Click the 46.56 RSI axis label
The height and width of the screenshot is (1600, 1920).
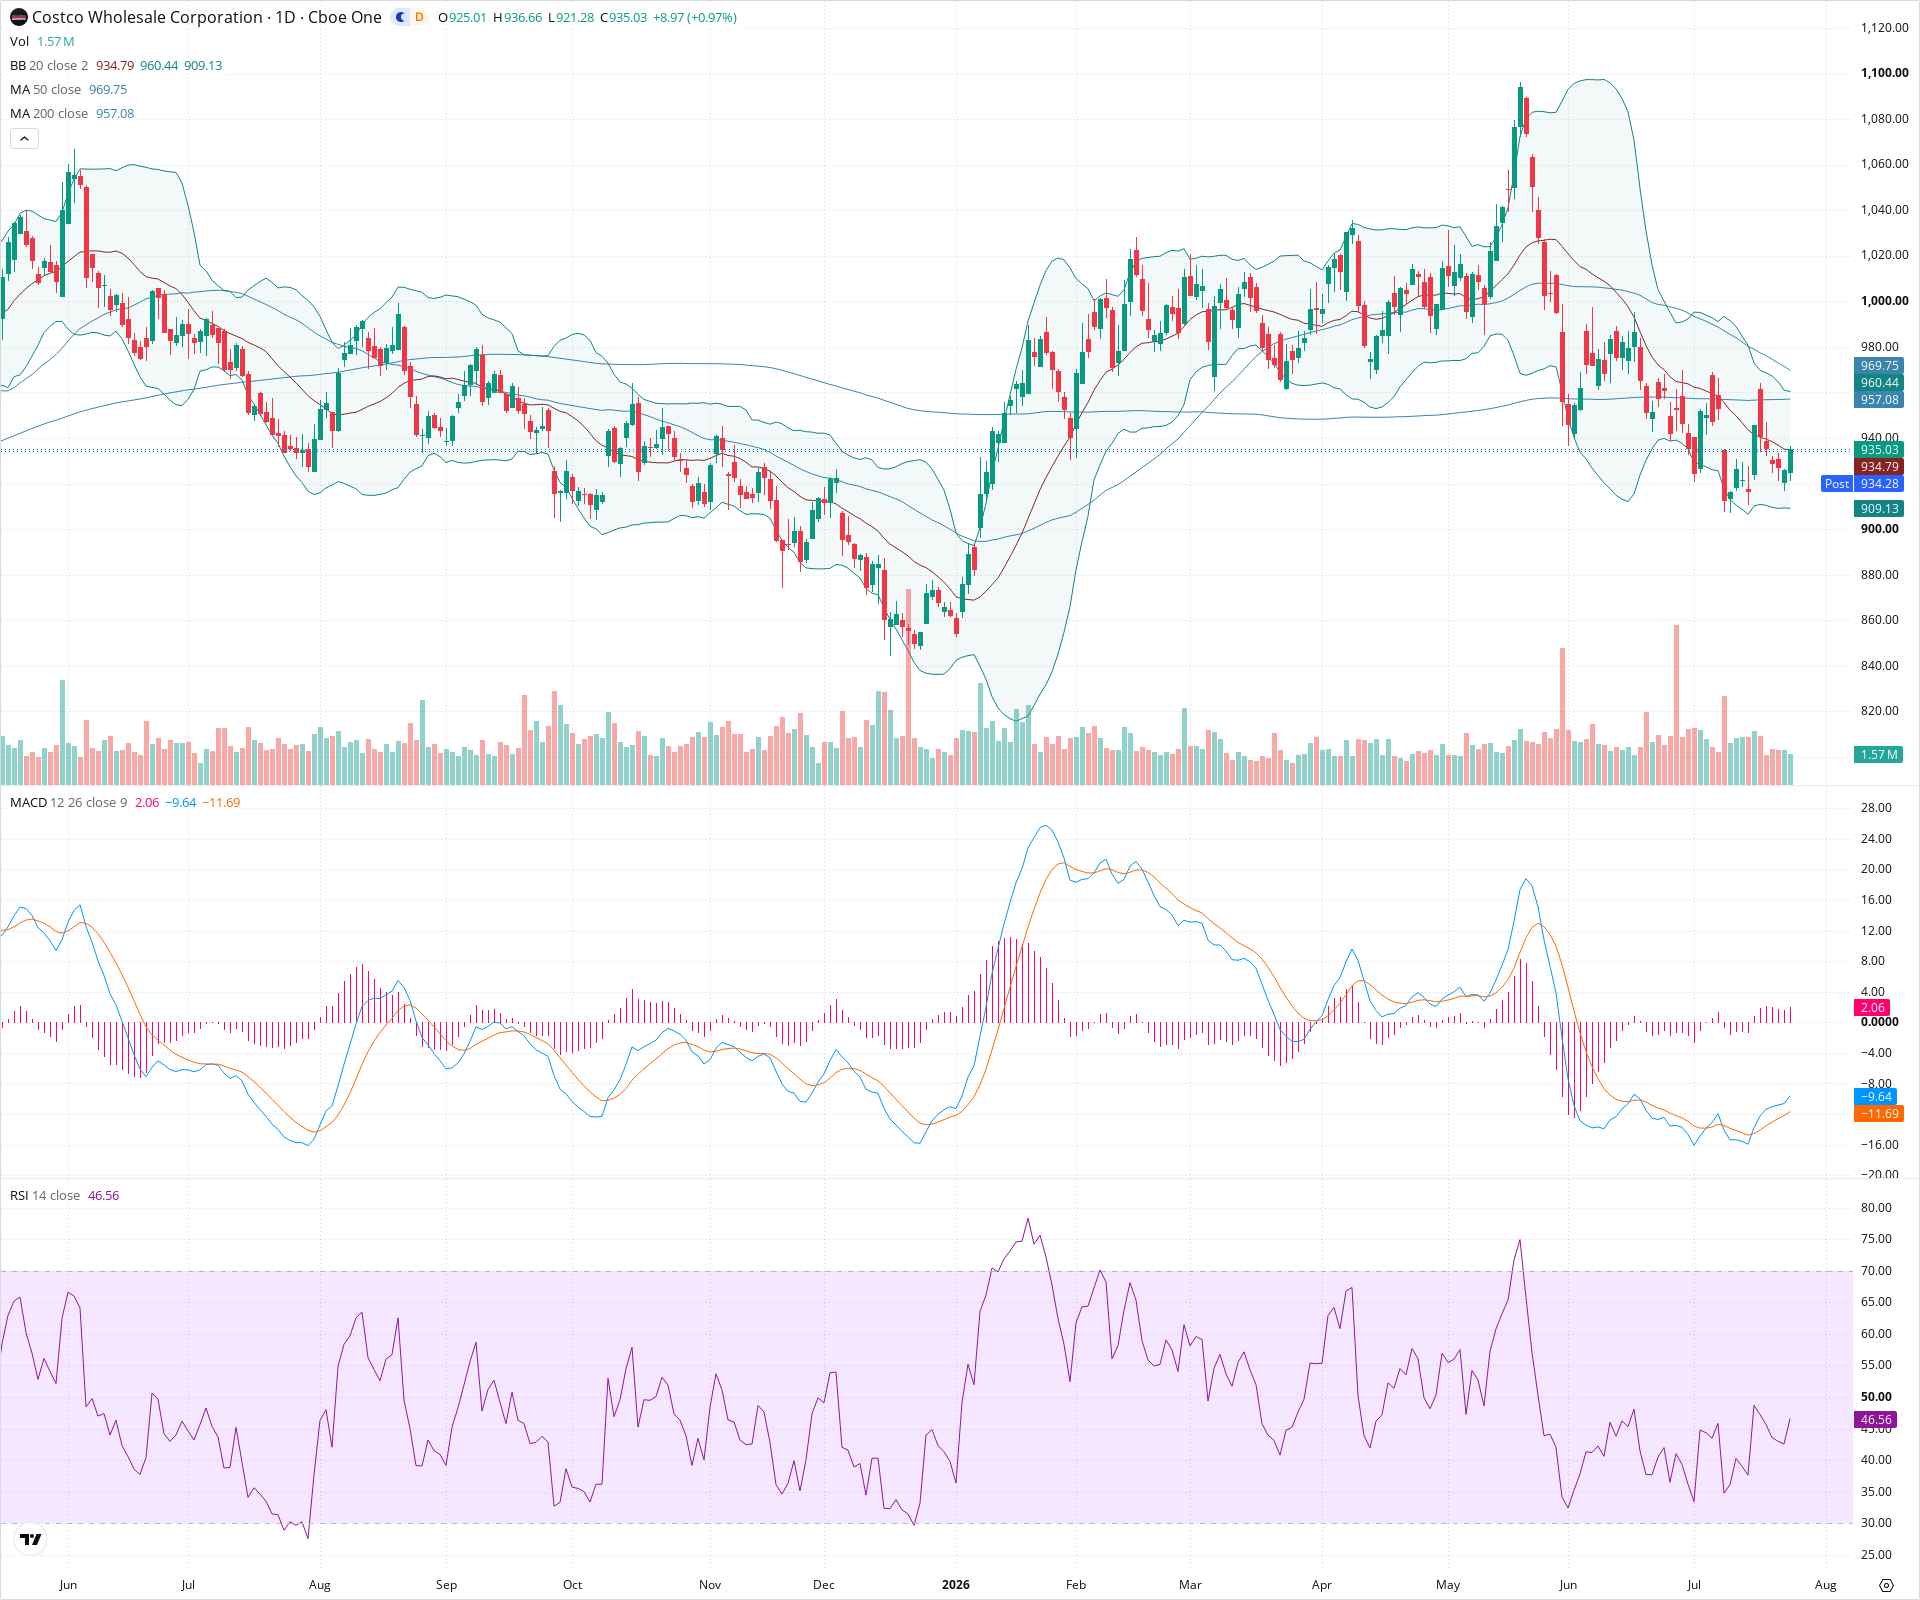[1876, 1420]
